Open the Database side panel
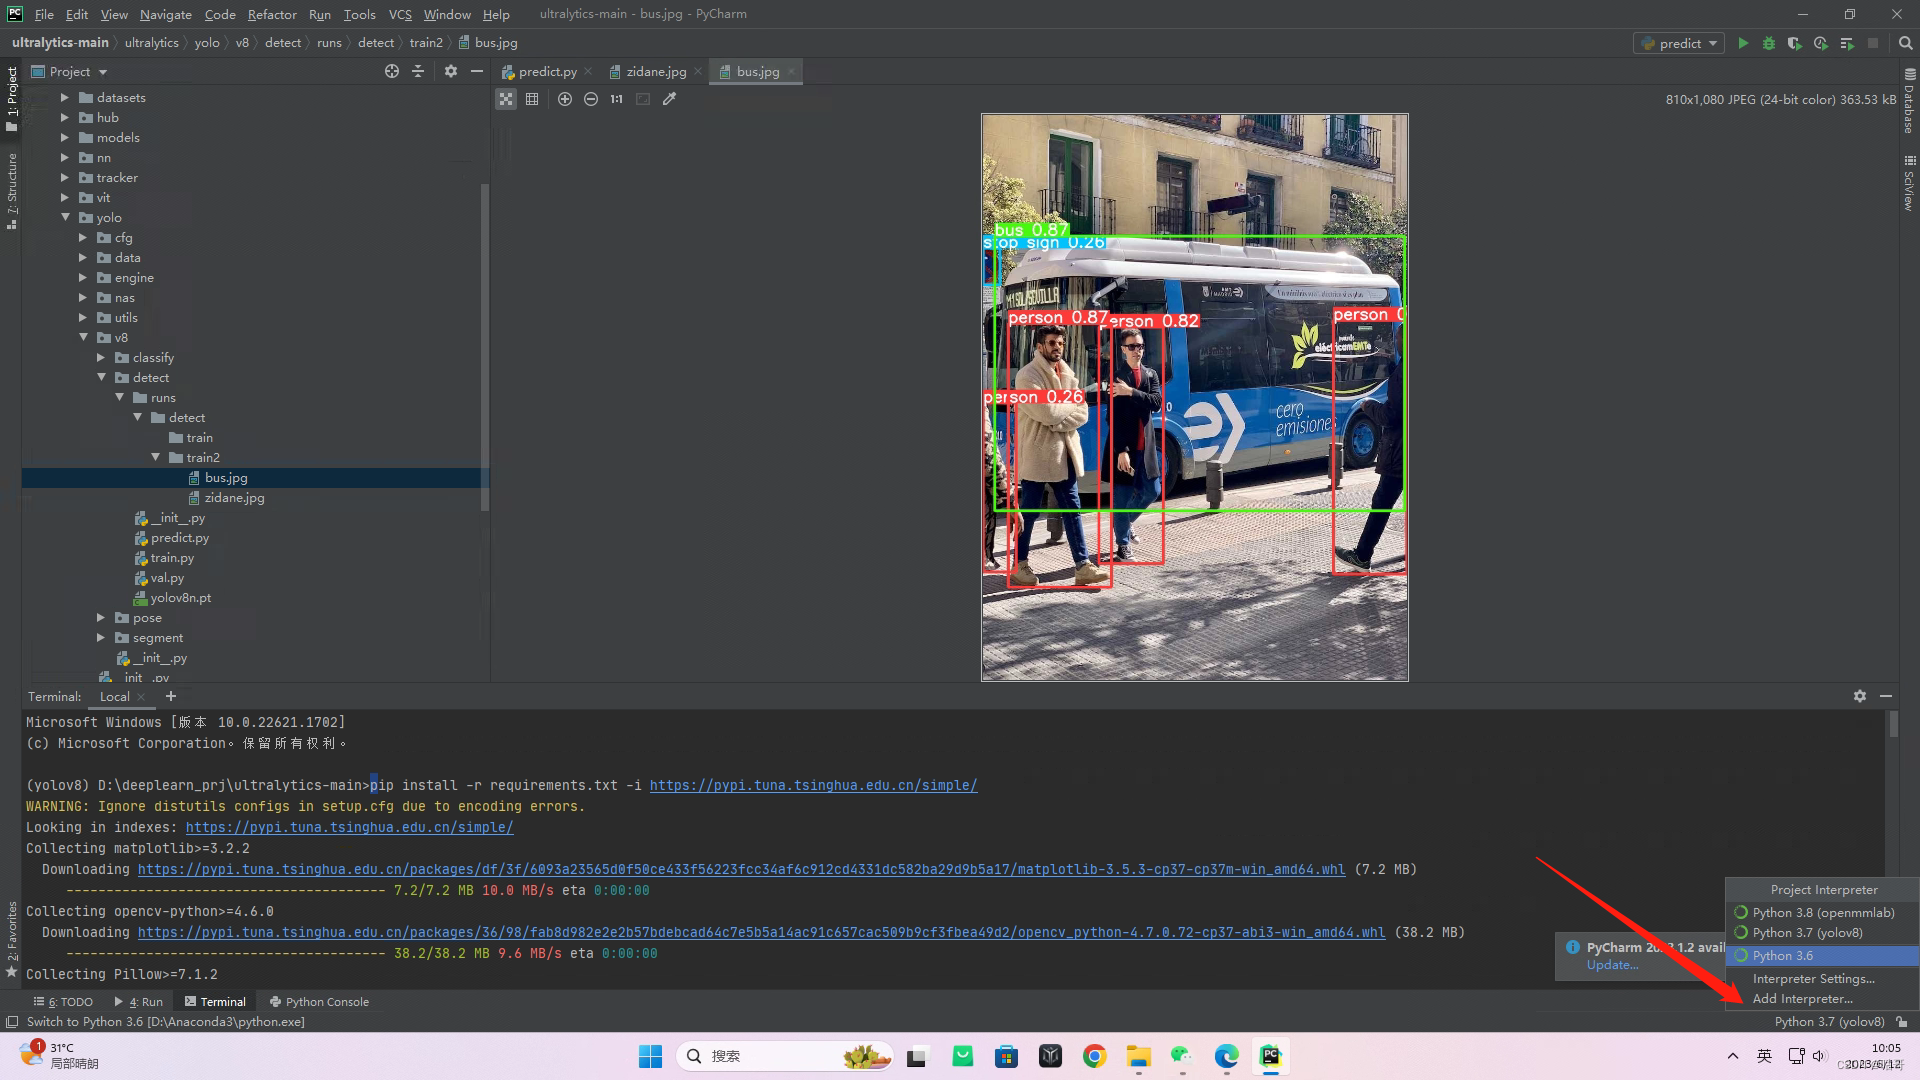 (1909, 101)
